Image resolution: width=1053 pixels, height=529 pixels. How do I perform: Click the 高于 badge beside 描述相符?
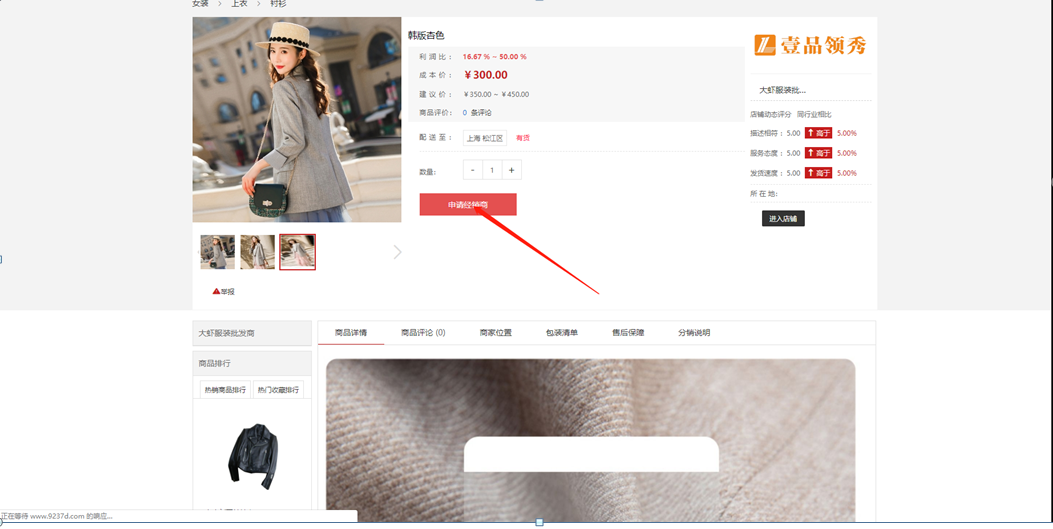[818, 133]
